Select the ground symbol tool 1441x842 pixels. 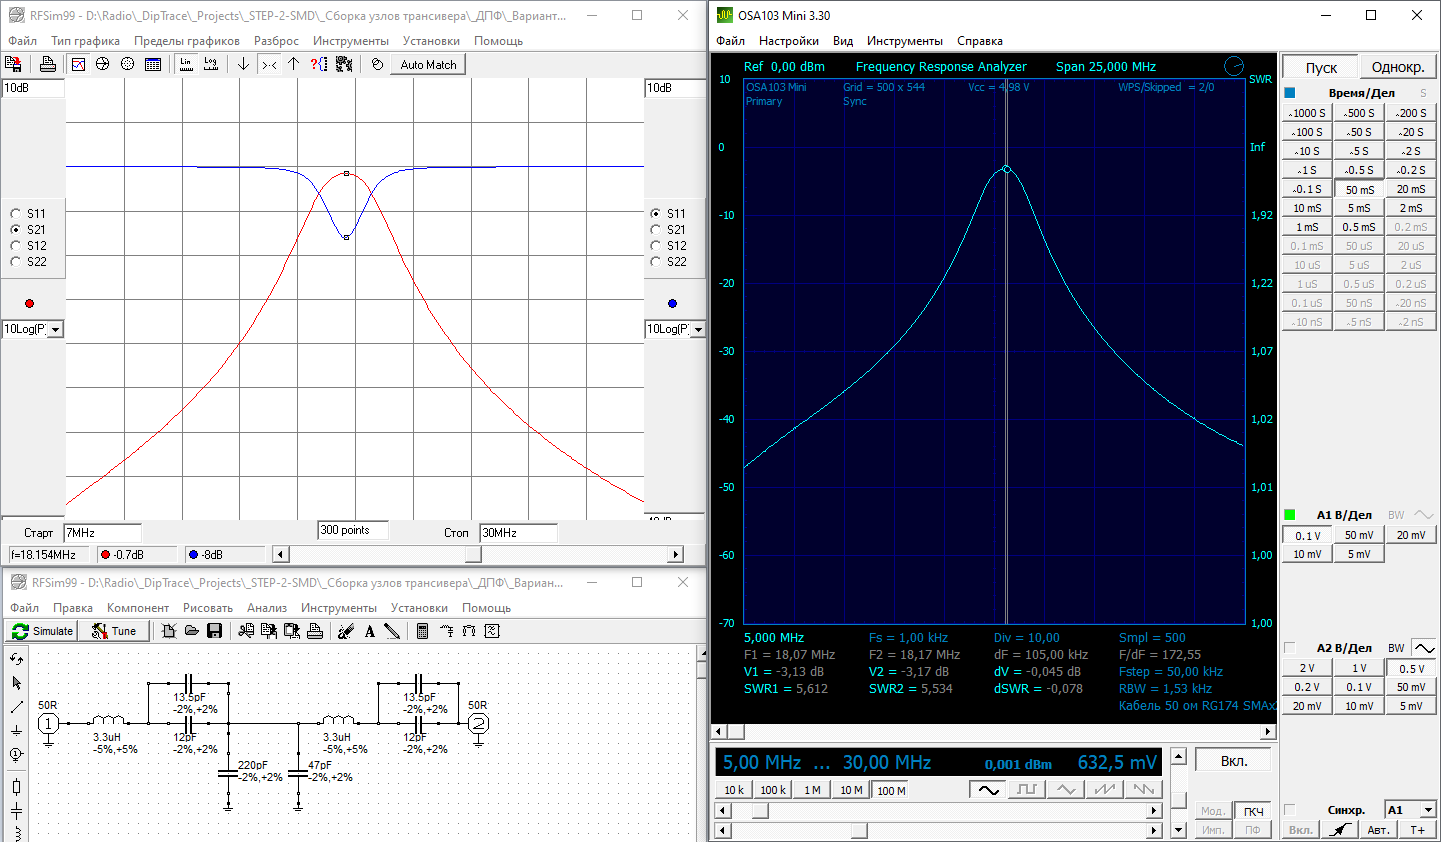point(16,731)
